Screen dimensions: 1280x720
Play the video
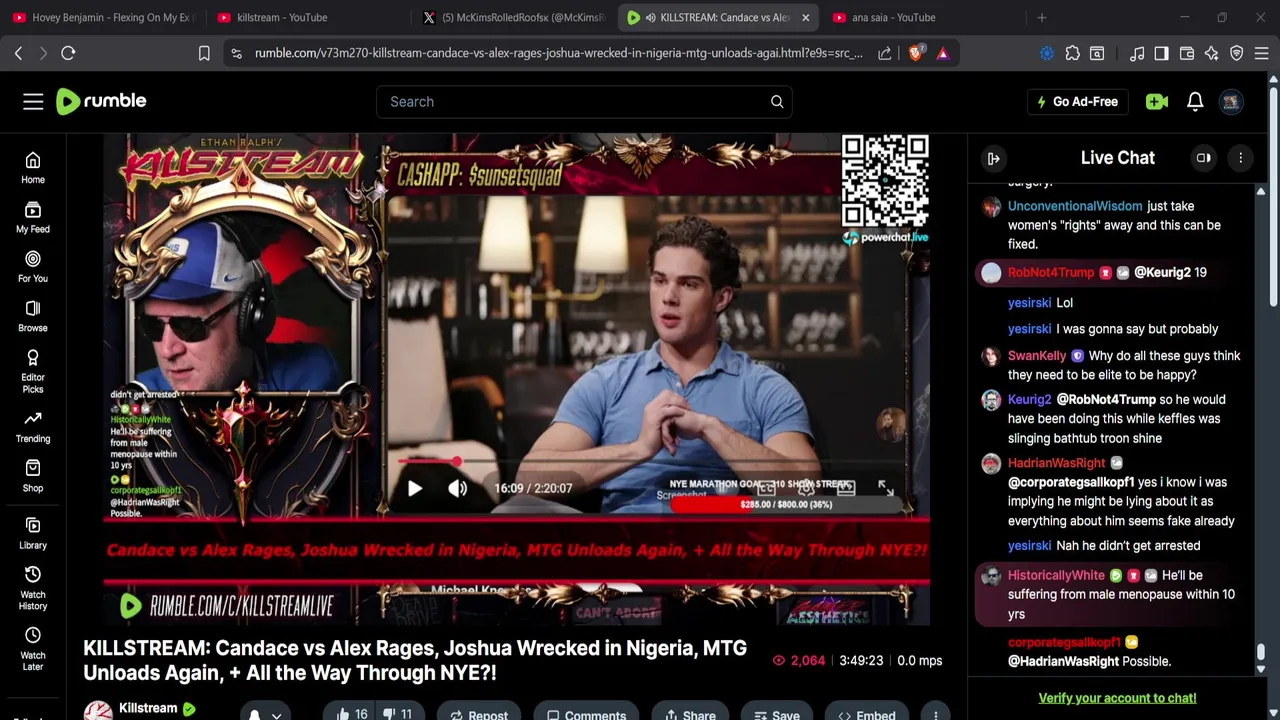[414, 488]
